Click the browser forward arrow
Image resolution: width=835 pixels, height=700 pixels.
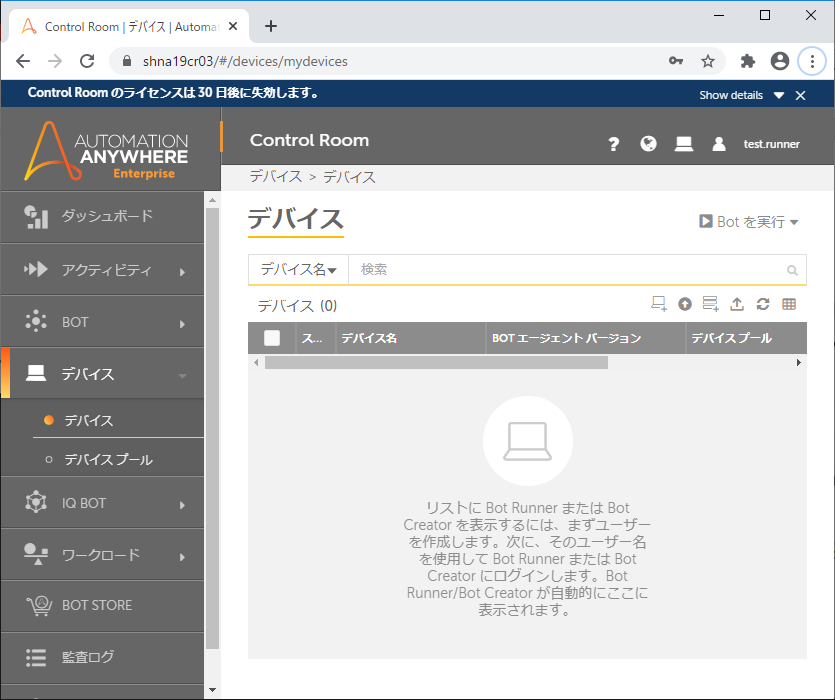[x=55, y=61]
